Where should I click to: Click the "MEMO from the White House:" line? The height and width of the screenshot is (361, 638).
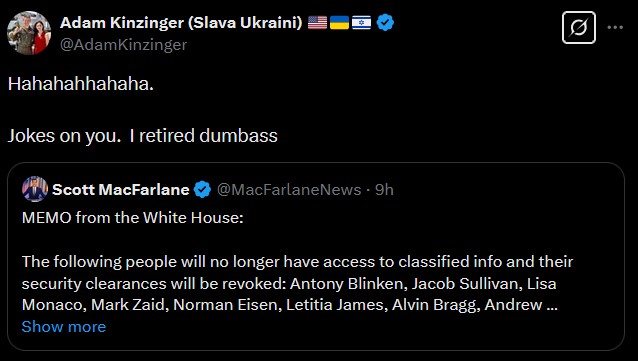[133, 218]
